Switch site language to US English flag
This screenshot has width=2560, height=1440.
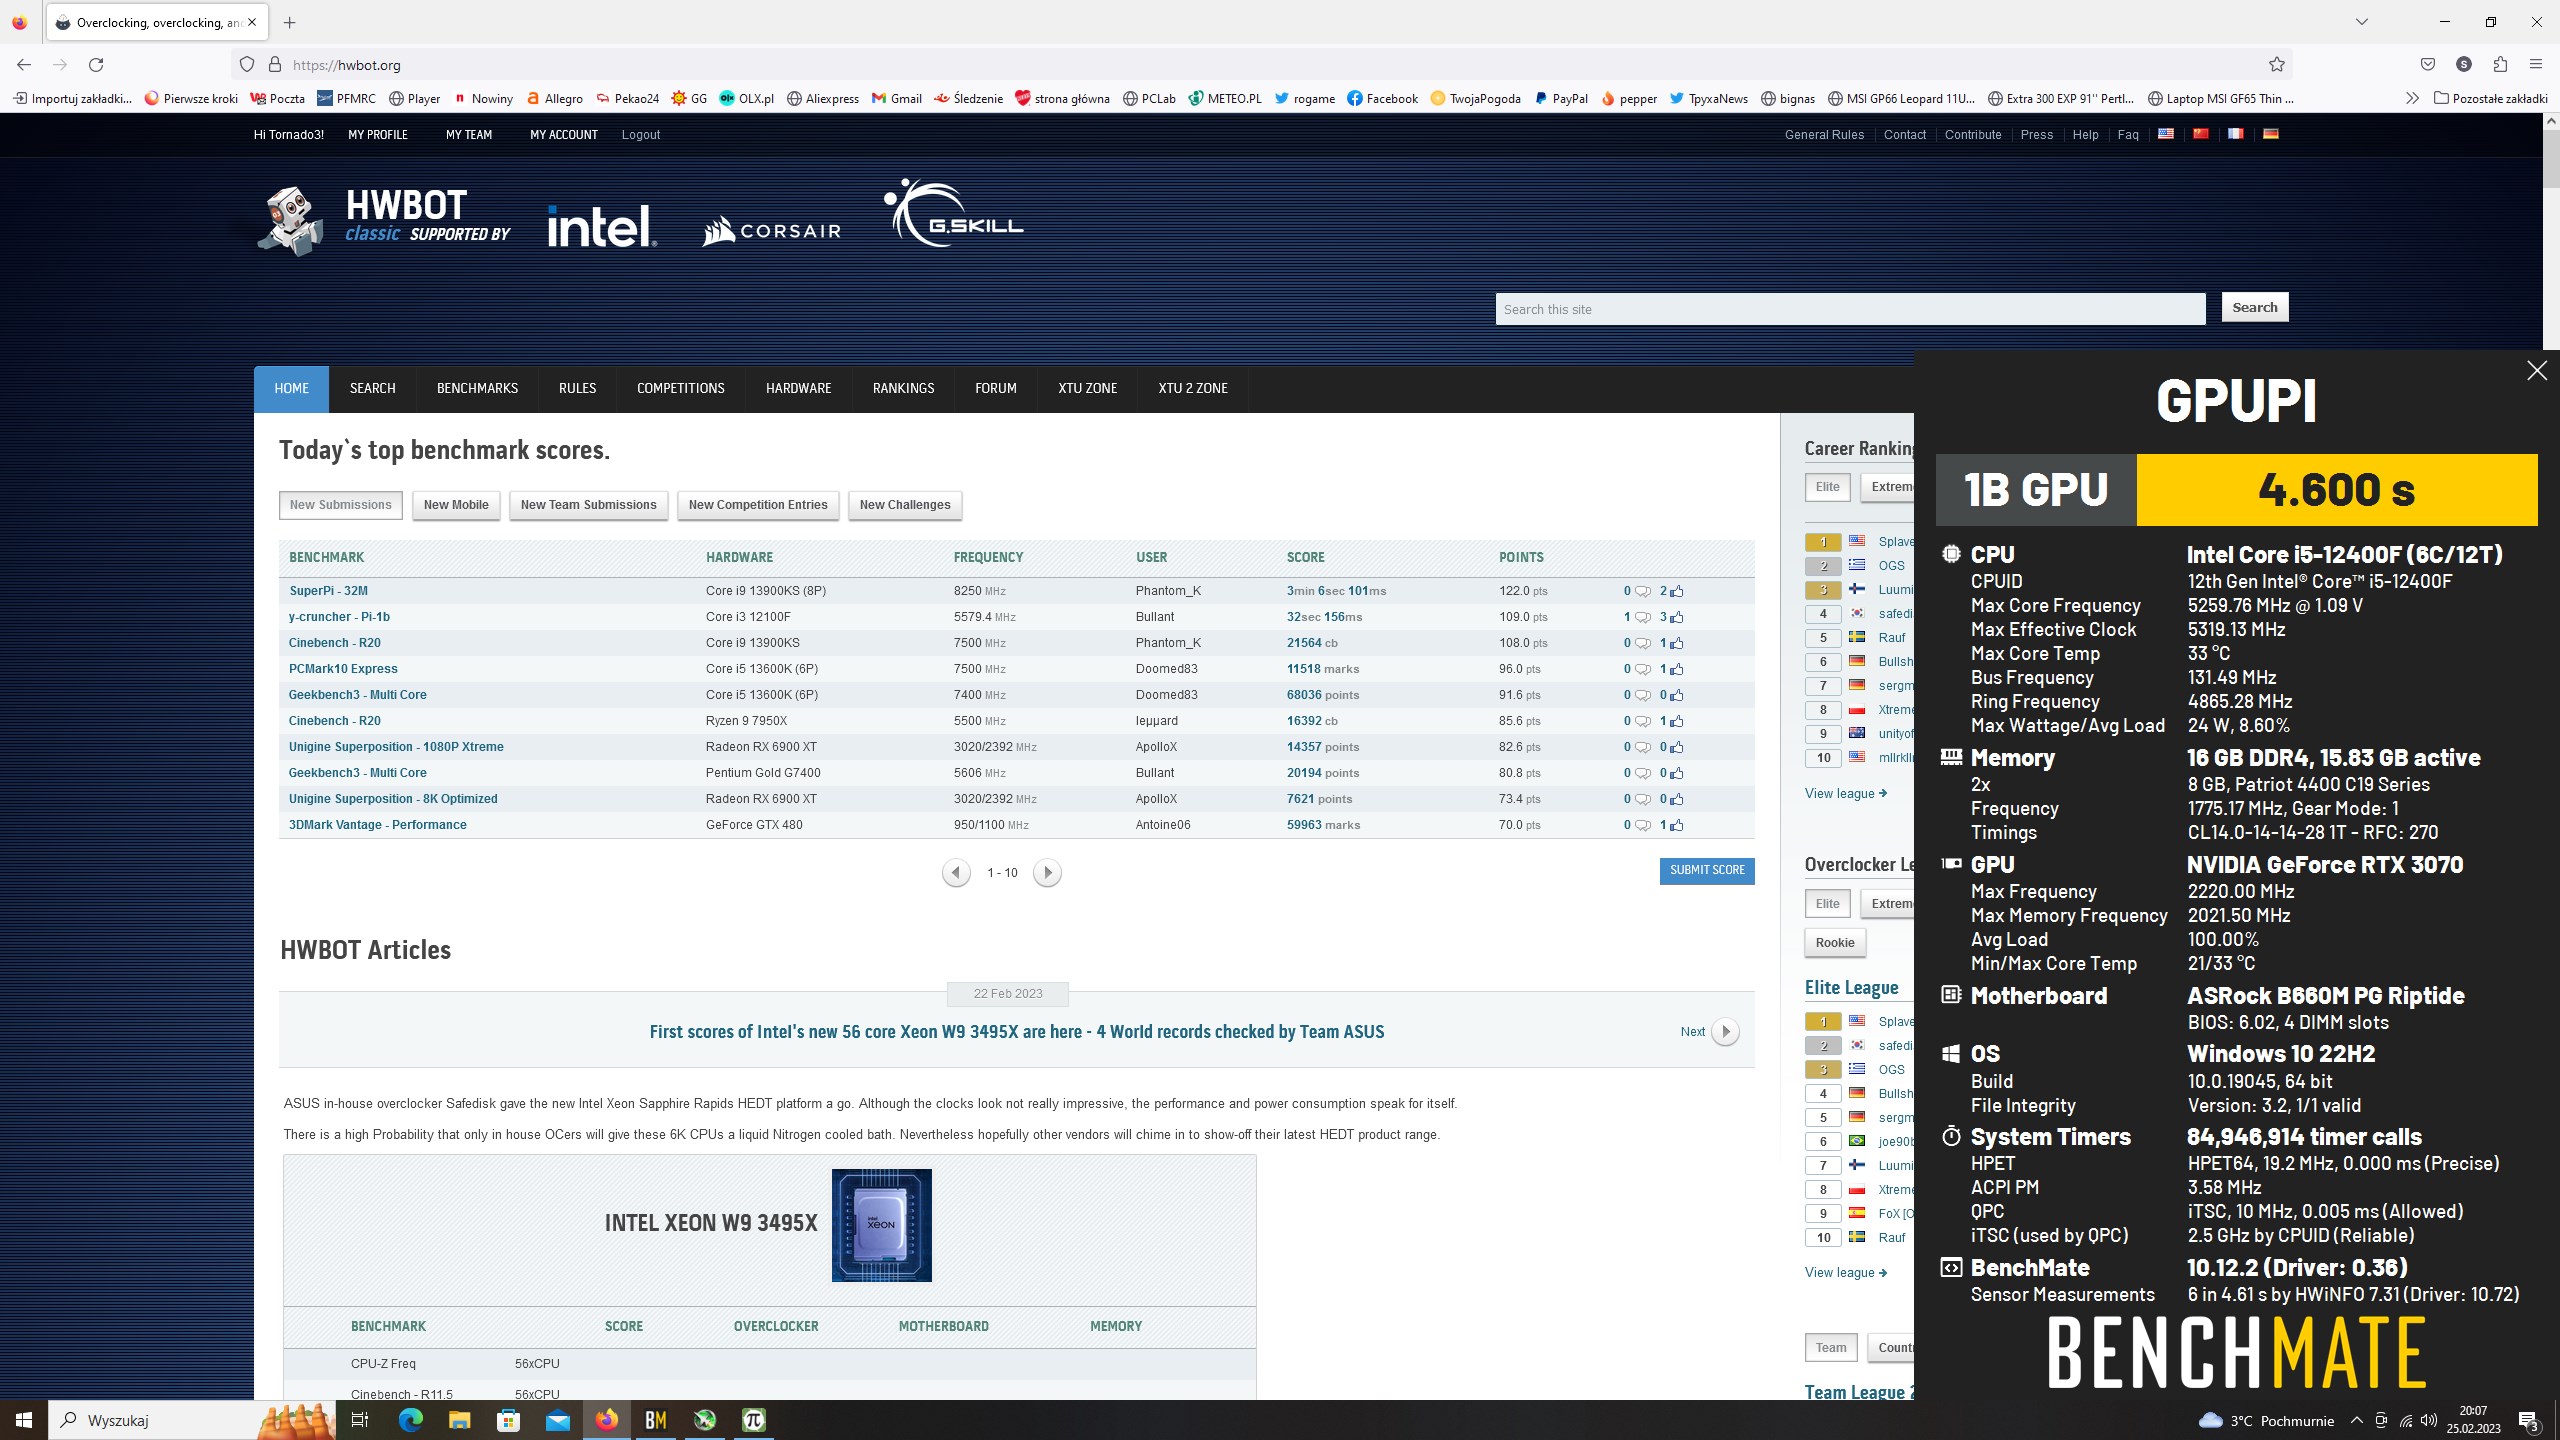point(2165,134)
